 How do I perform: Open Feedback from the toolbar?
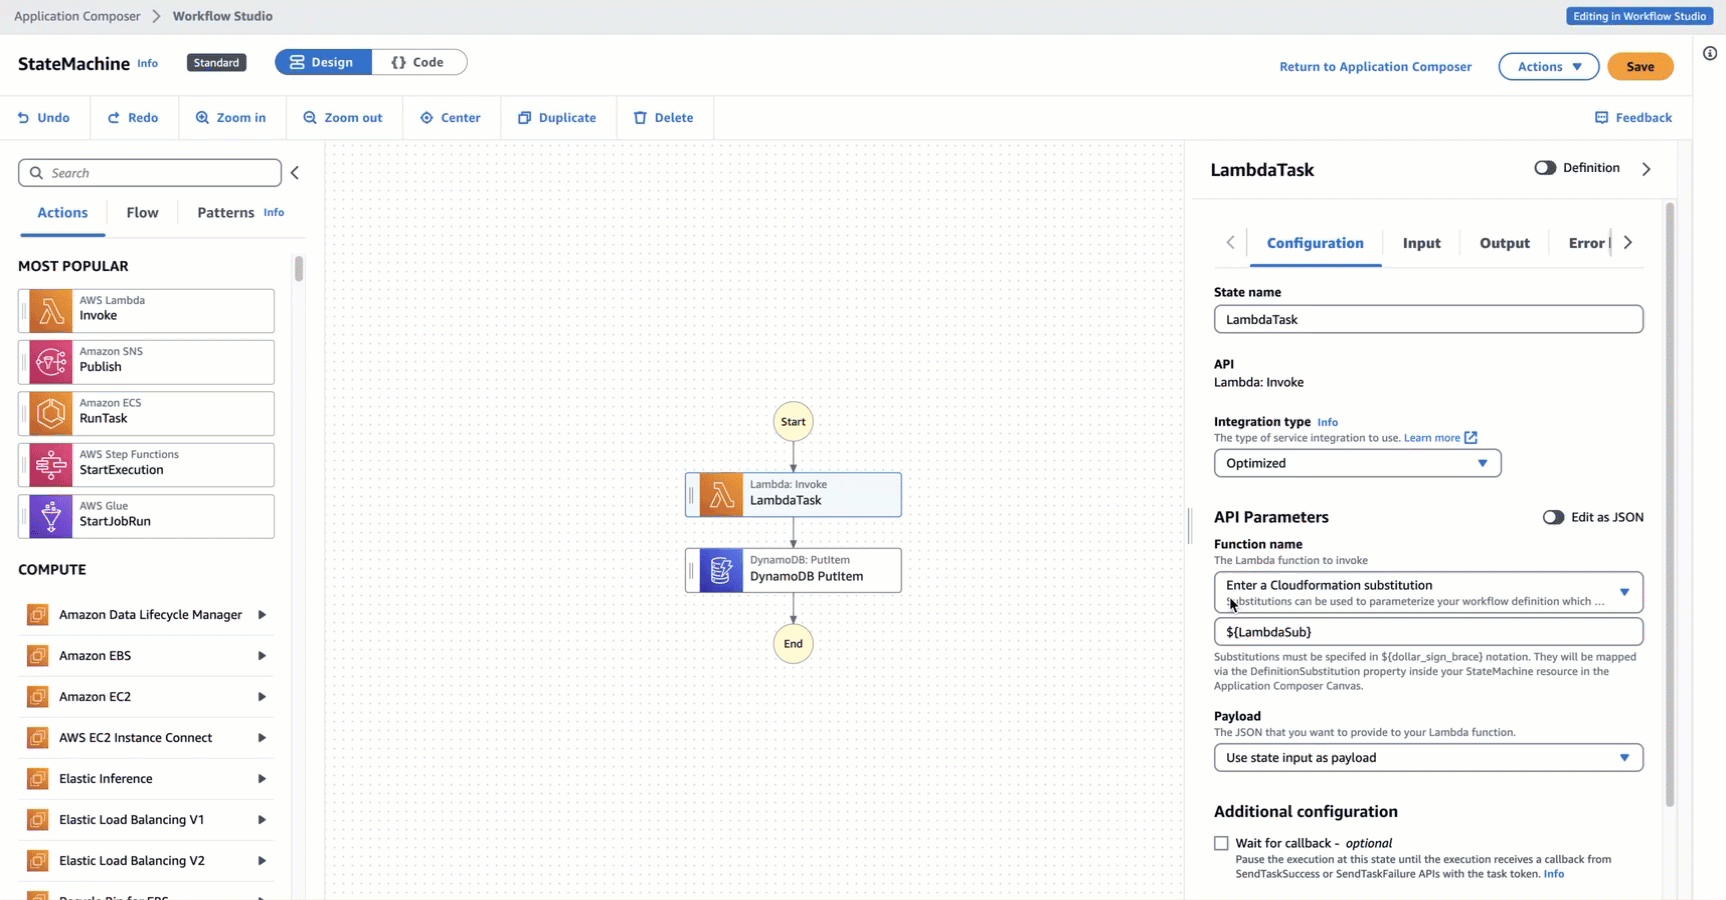1634,117
